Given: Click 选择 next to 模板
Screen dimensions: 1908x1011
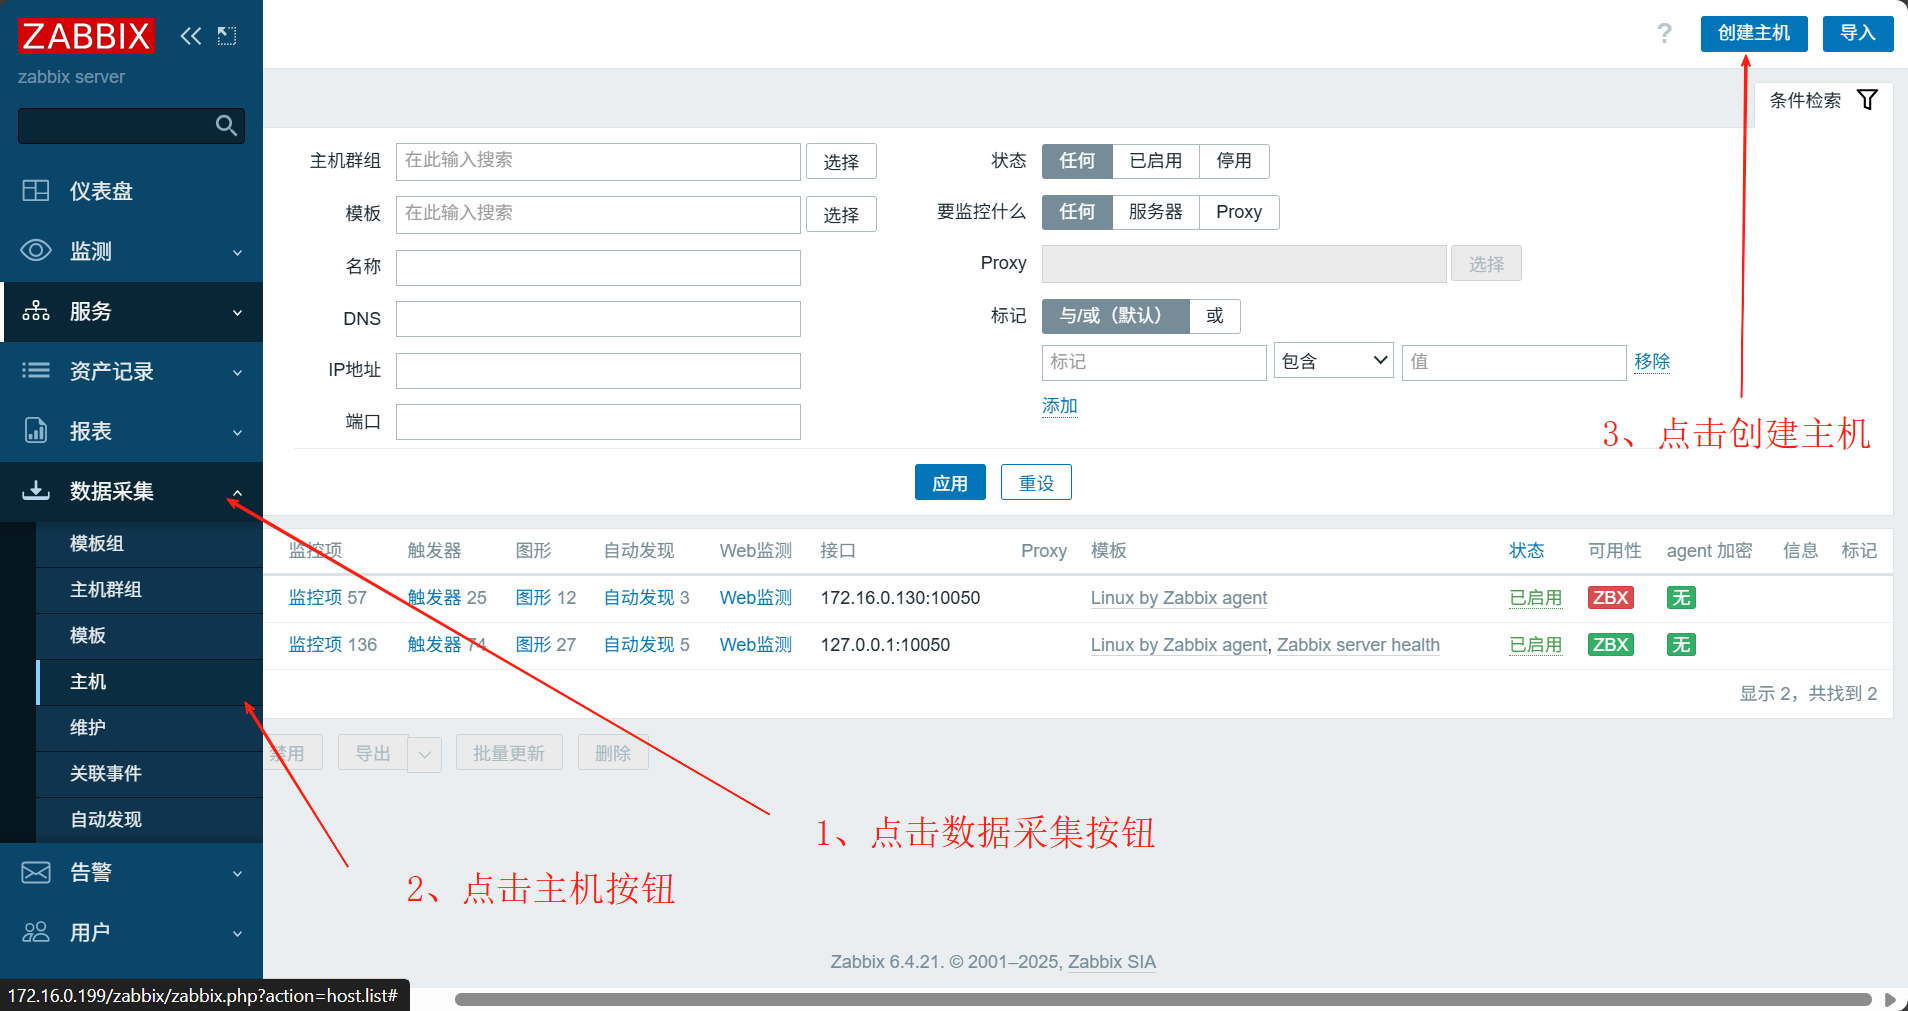Looking at the screenshot, I should (841, 214).
